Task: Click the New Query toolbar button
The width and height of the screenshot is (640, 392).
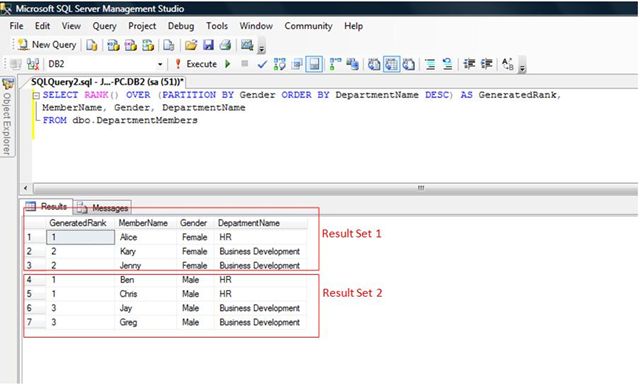Action: (x=47, y=45)
